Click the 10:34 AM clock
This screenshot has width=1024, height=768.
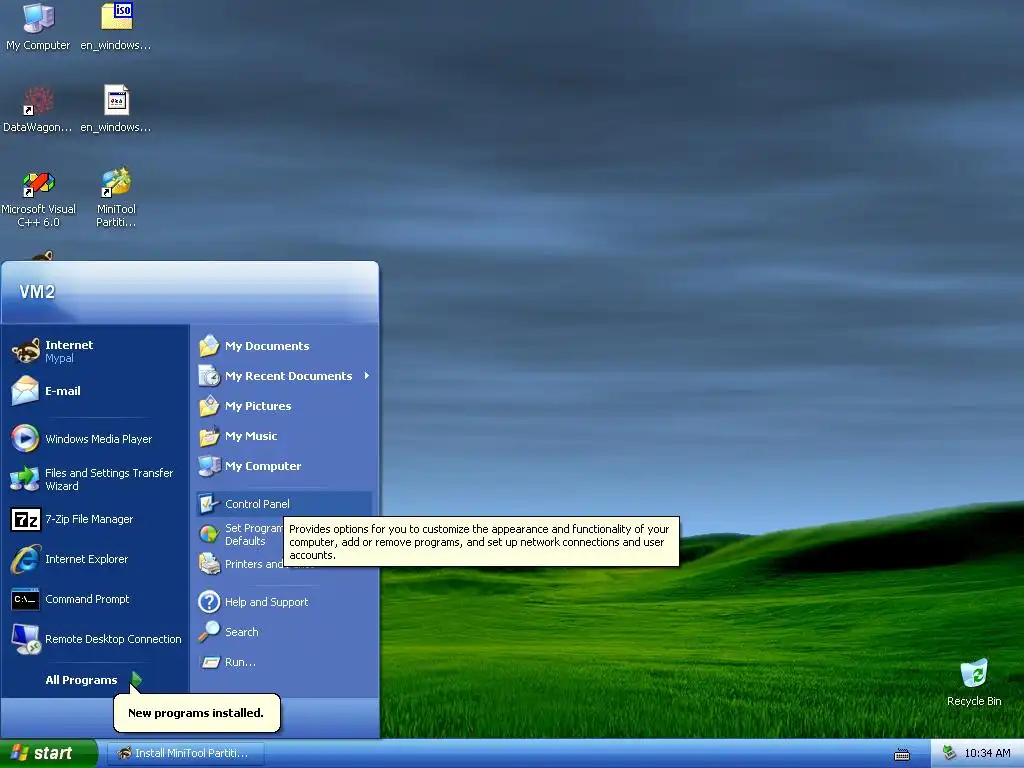[987, 753]
